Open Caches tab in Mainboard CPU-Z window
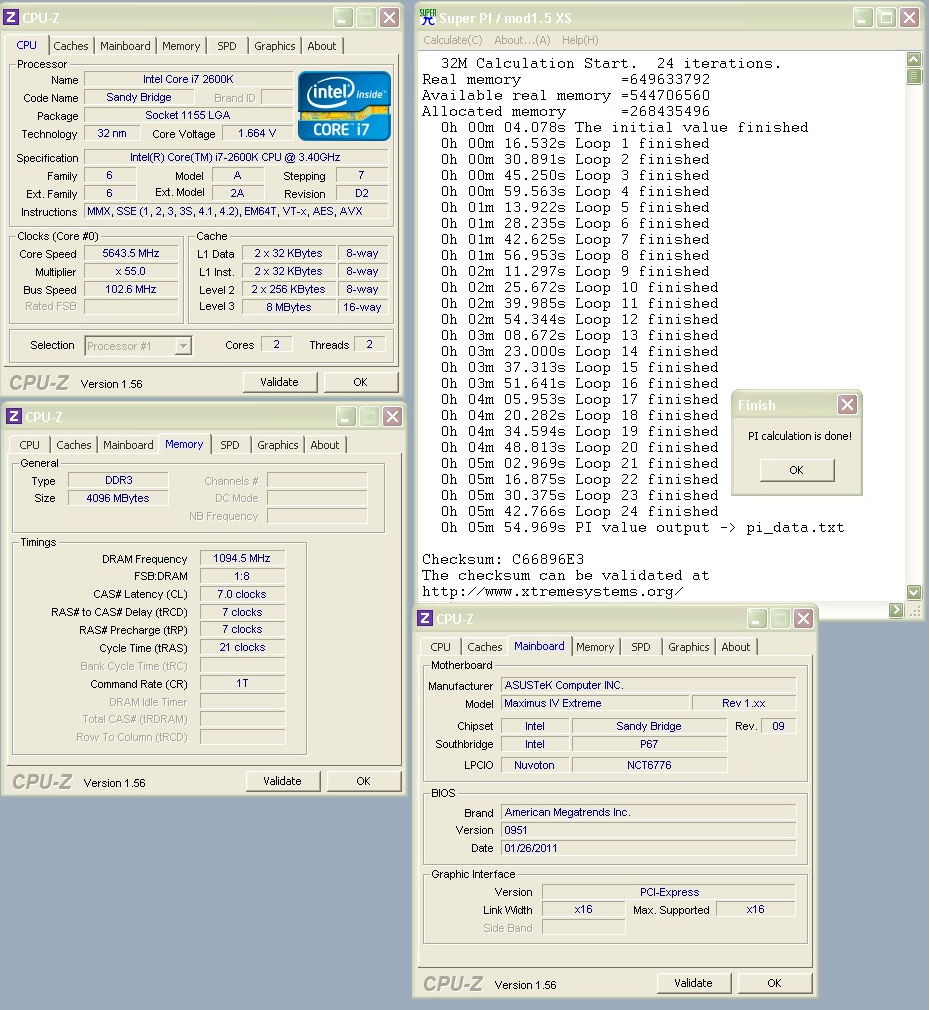930x1010 pixels. [484, 647]
